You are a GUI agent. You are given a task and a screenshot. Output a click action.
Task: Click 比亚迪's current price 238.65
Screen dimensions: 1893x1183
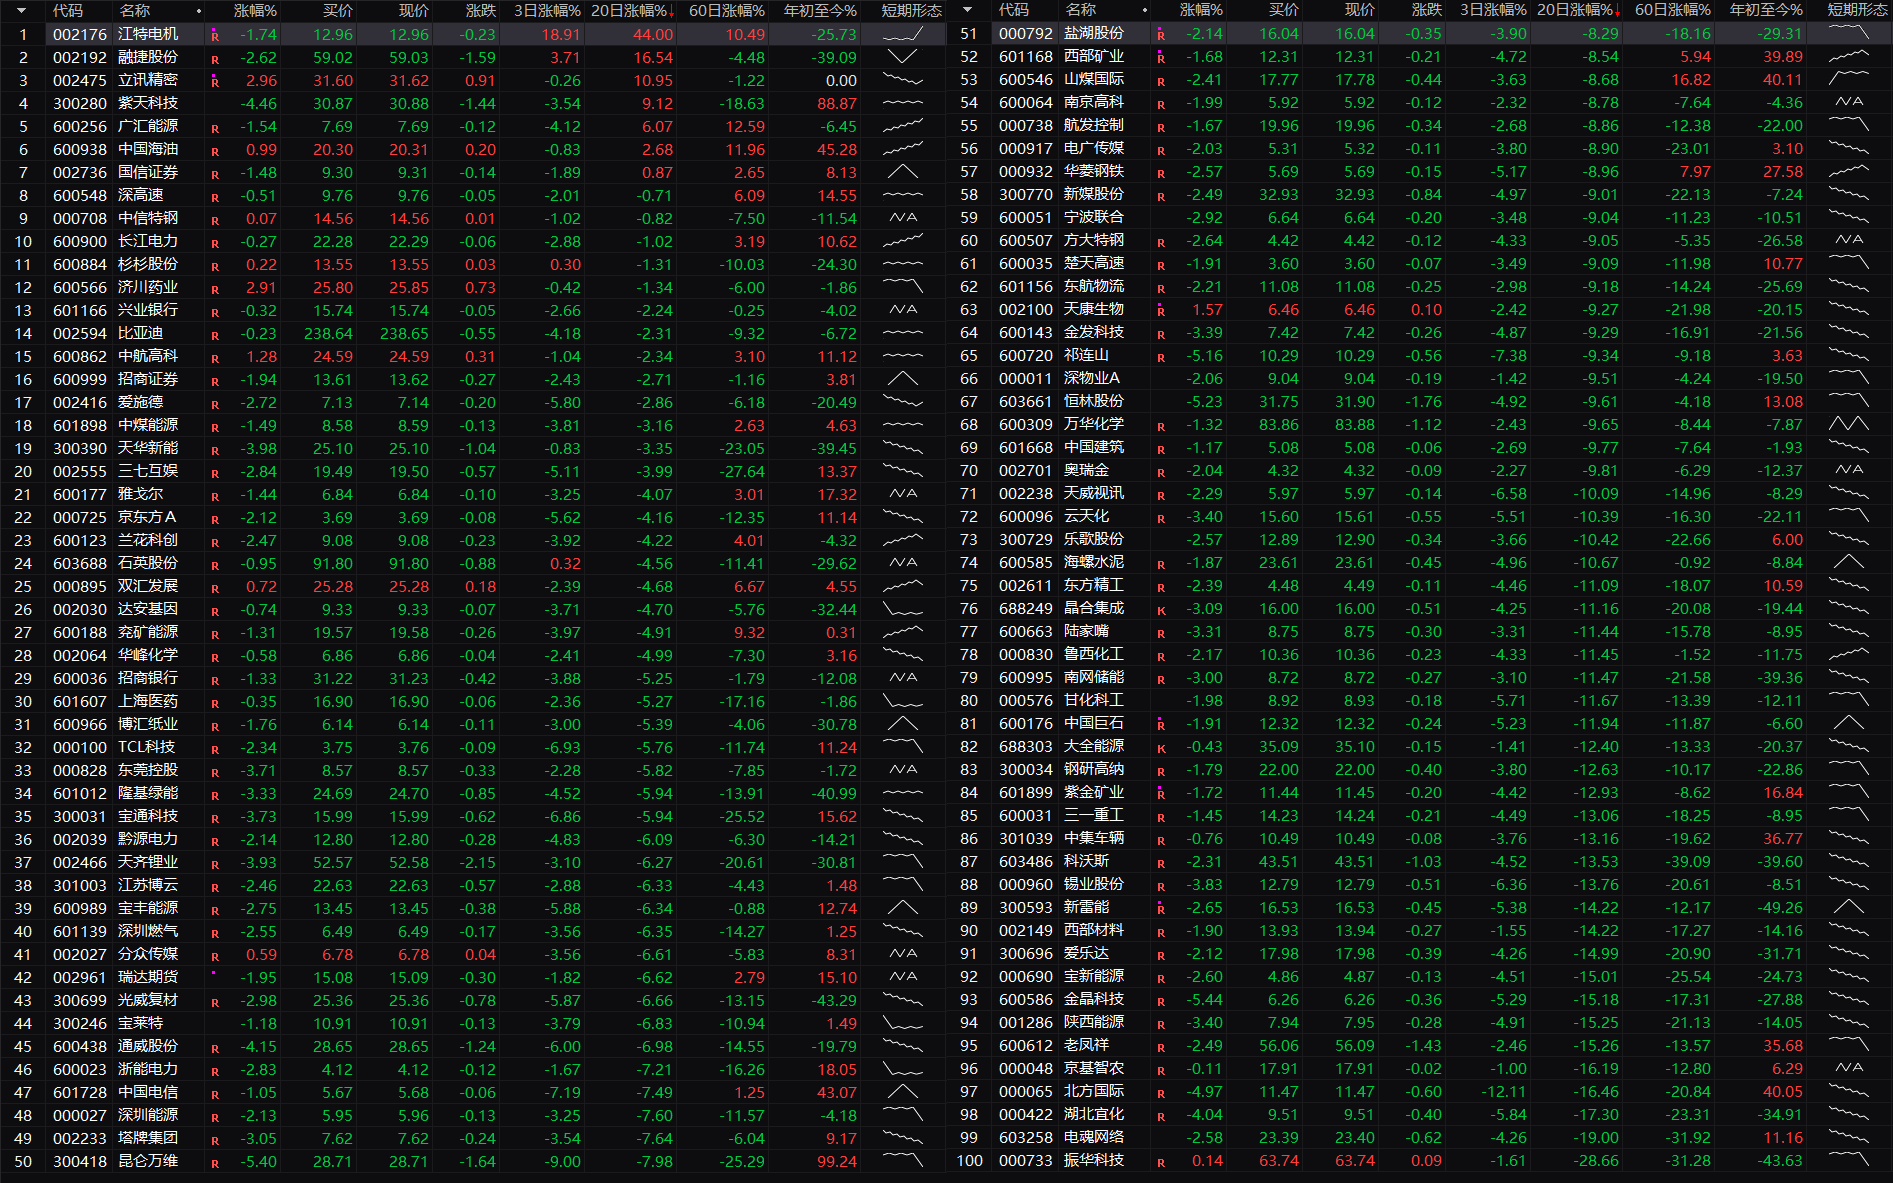(x=404, y=334)
